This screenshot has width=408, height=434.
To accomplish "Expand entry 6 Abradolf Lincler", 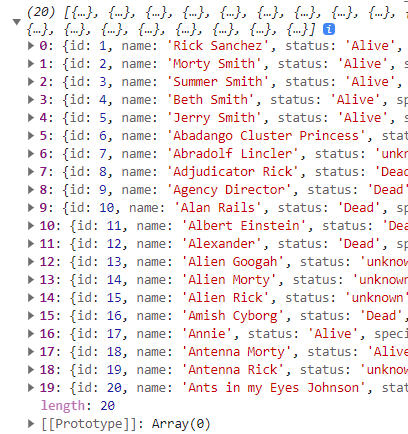I will [31, 153].
